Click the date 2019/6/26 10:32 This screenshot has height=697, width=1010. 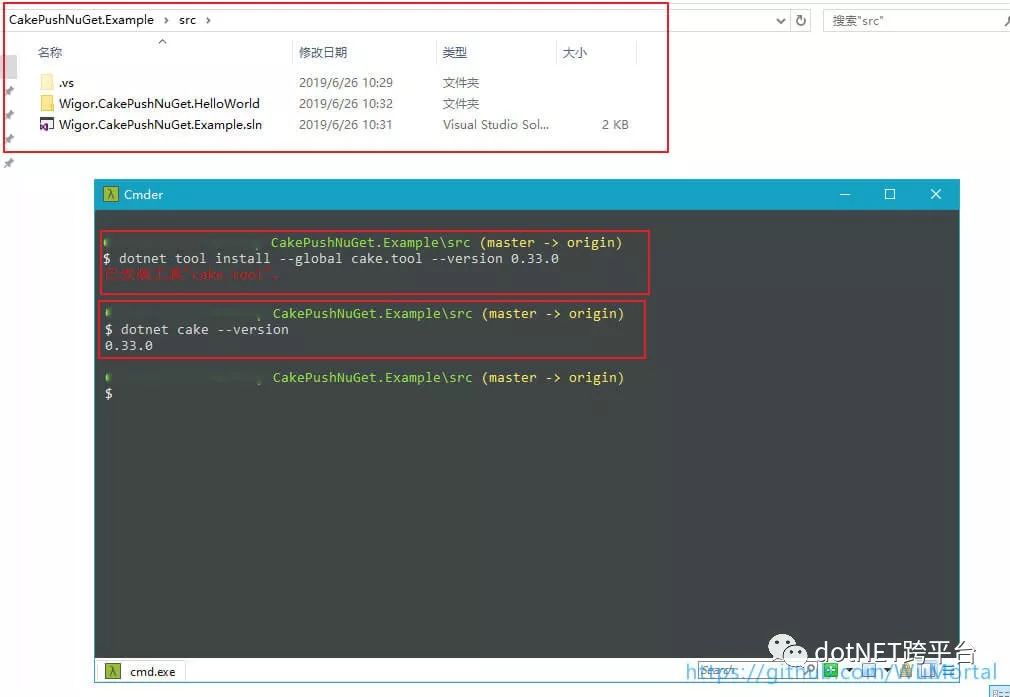346,103
